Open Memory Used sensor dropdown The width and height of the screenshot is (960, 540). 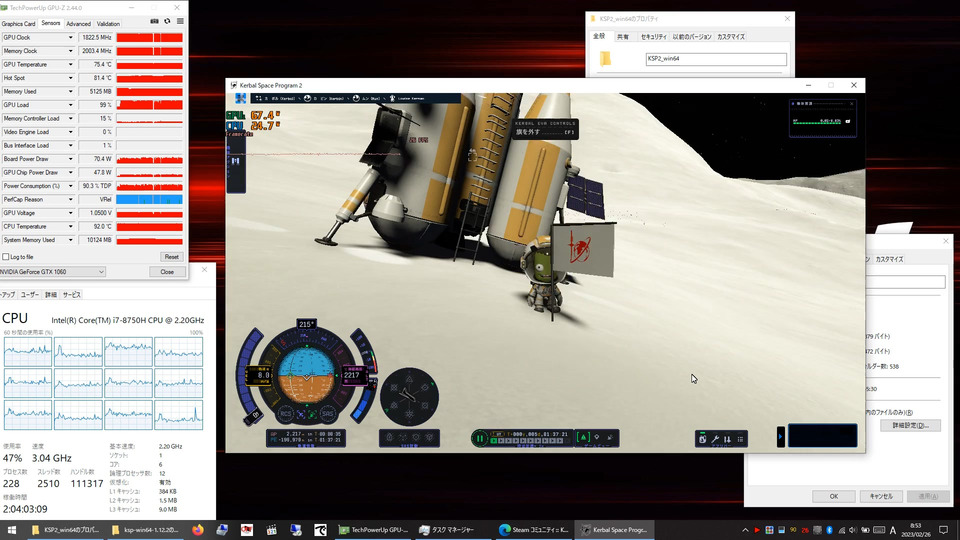pyautogui.click(x=70, y=91)
